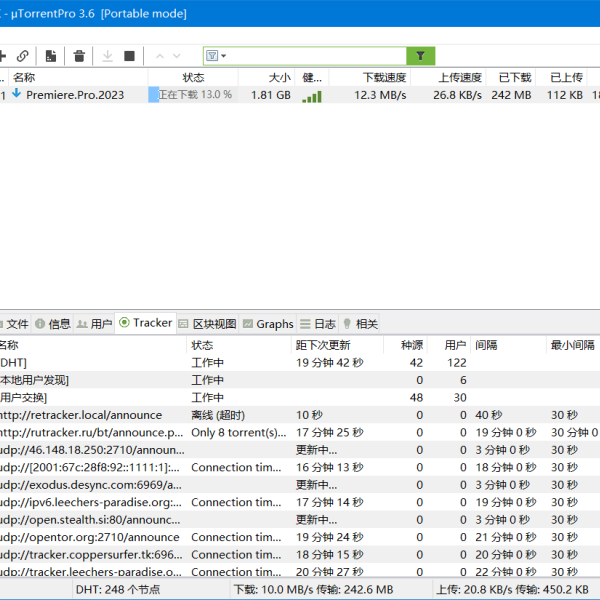Move torrent up in queue
Viewport: 600px width, 600px height.
tap(160, 56)
